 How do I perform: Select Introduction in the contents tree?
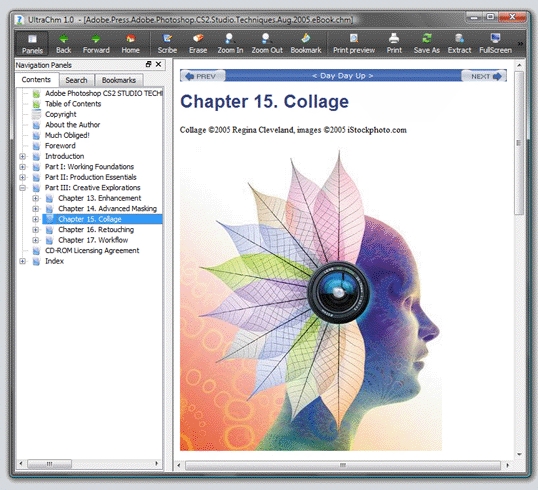tap(65, 156)
